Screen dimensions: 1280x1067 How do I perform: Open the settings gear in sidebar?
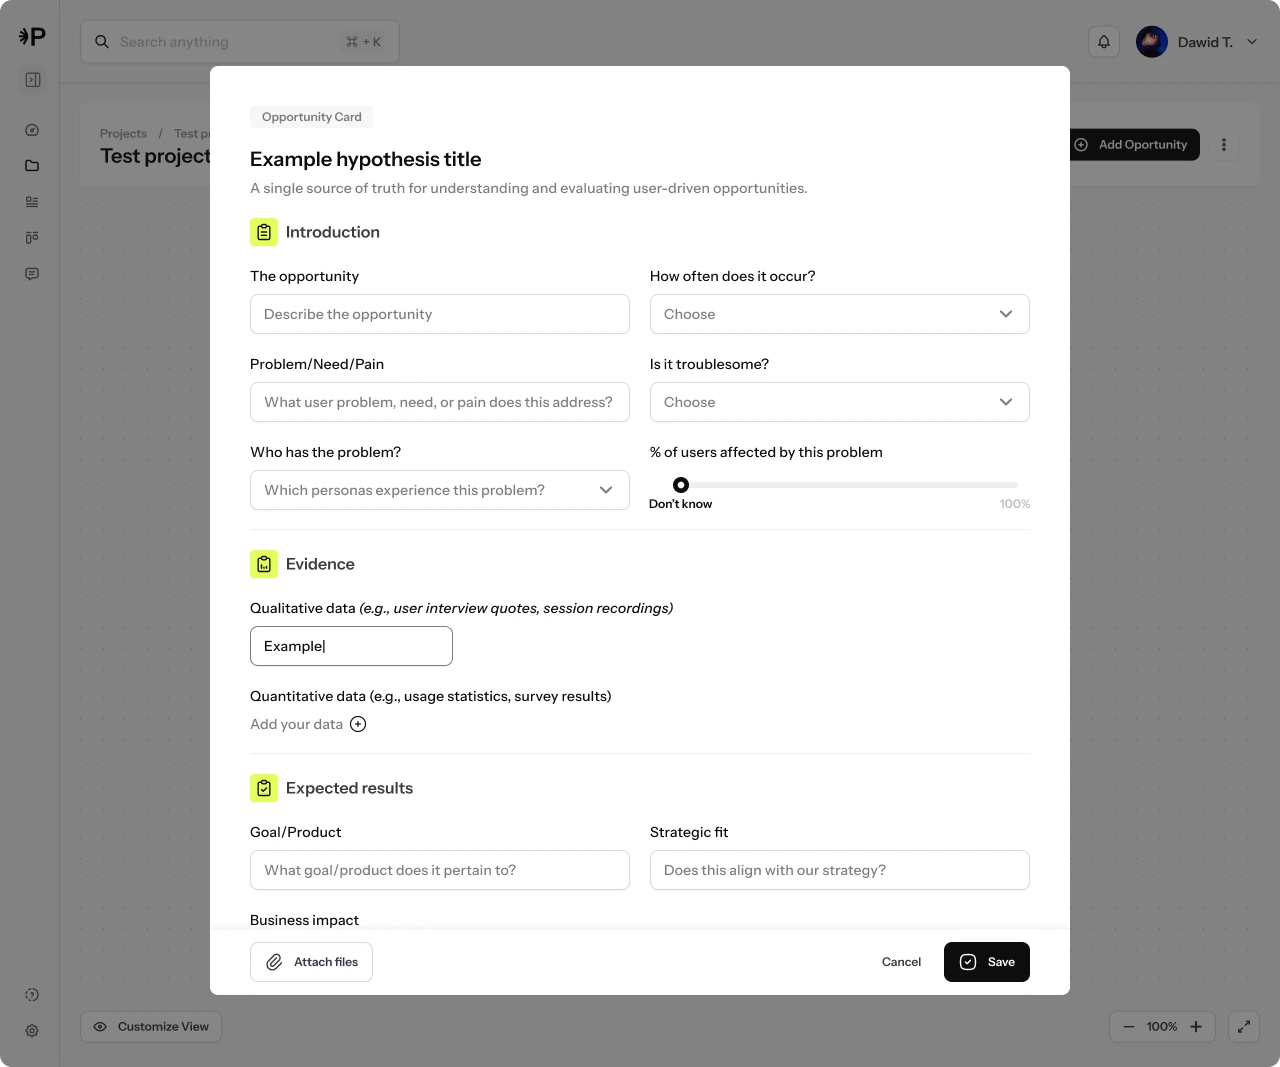pos(32,1031)
